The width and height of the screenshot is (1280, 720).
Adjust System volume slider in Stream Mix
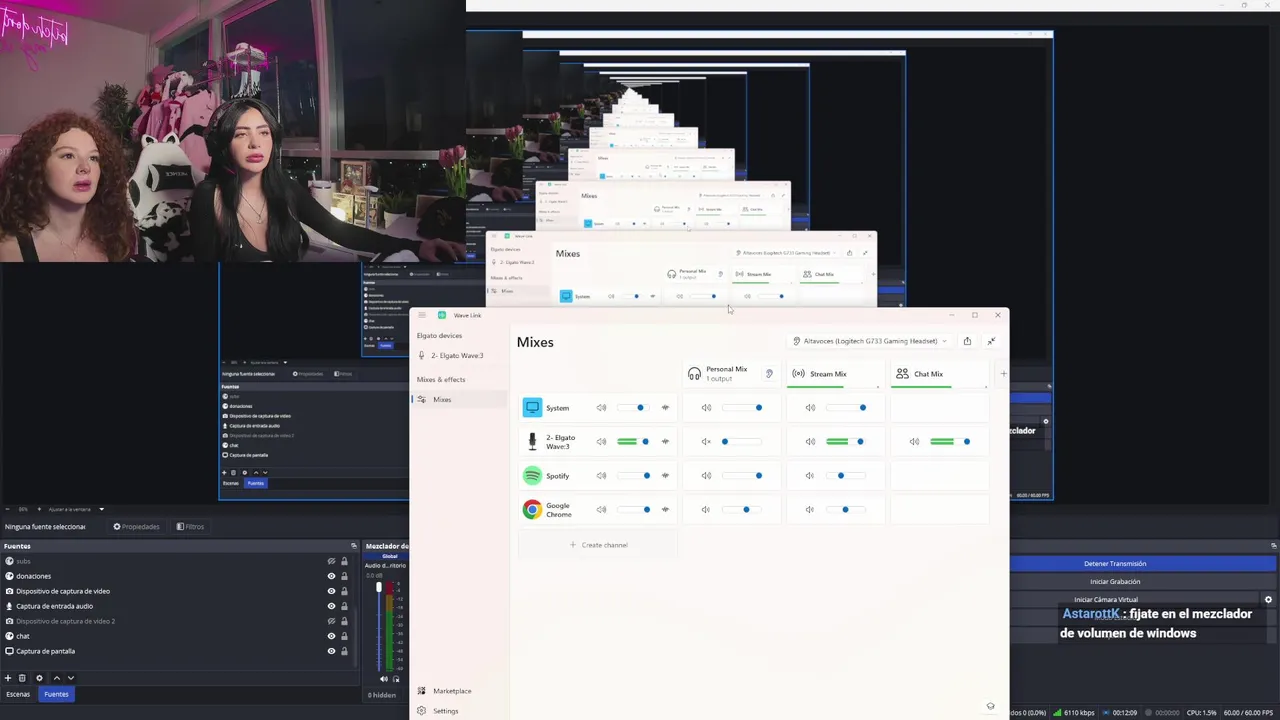pos(847,408)
